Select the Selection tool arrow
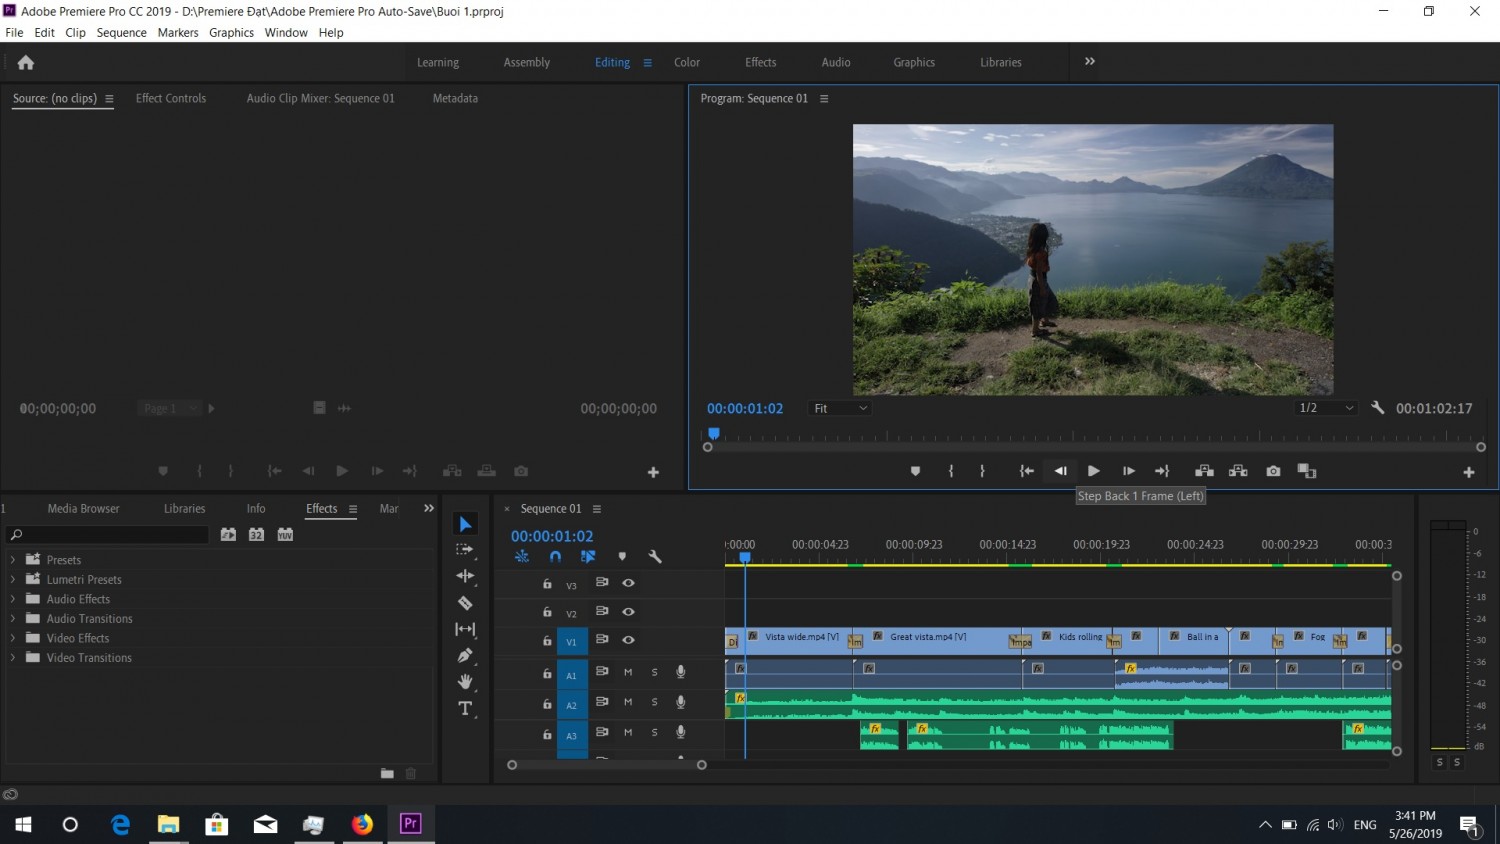The height and width of the screenshot is (844, 1500). pos(465,524)
